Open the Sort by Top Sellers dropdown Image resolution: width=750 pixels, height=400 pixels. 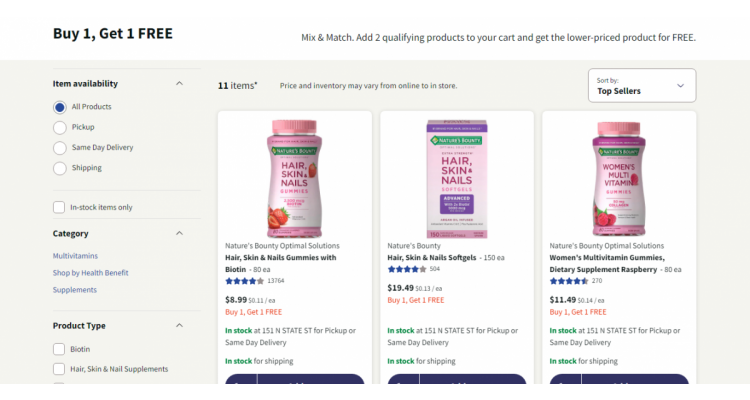[642, 86]
